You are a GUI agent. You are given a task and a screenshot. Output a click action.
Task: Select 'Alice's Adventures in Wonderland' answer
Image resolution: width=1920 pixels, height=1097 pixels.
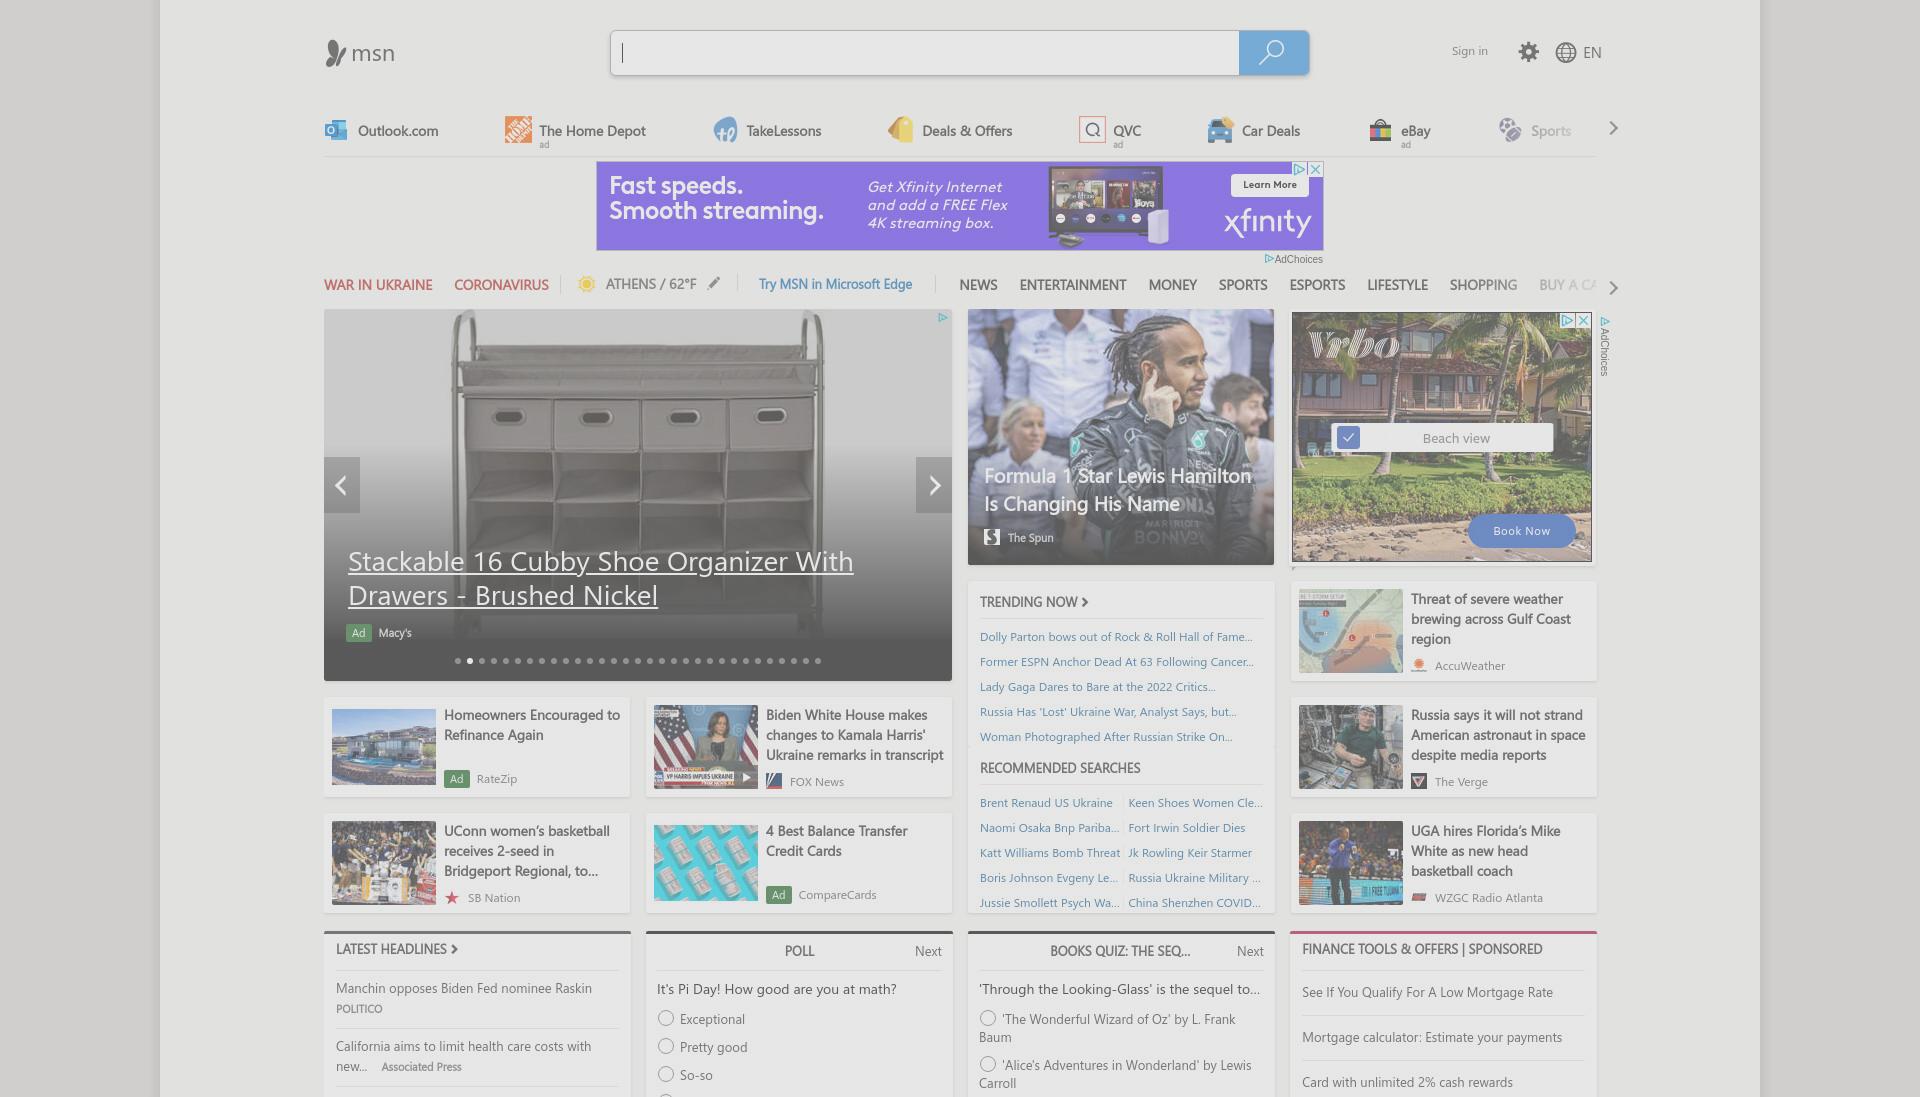tap(988, 1064)
